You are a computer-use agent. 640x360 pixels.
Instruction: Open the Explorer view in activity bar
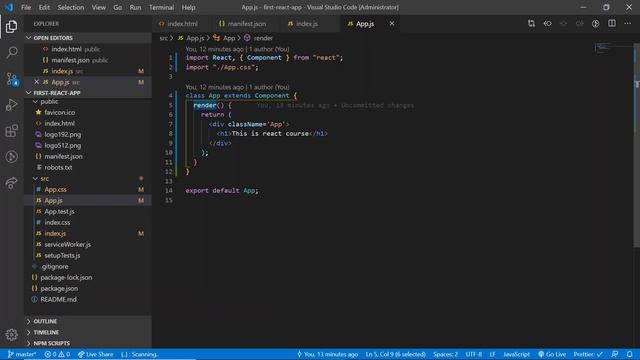point(11,27)
